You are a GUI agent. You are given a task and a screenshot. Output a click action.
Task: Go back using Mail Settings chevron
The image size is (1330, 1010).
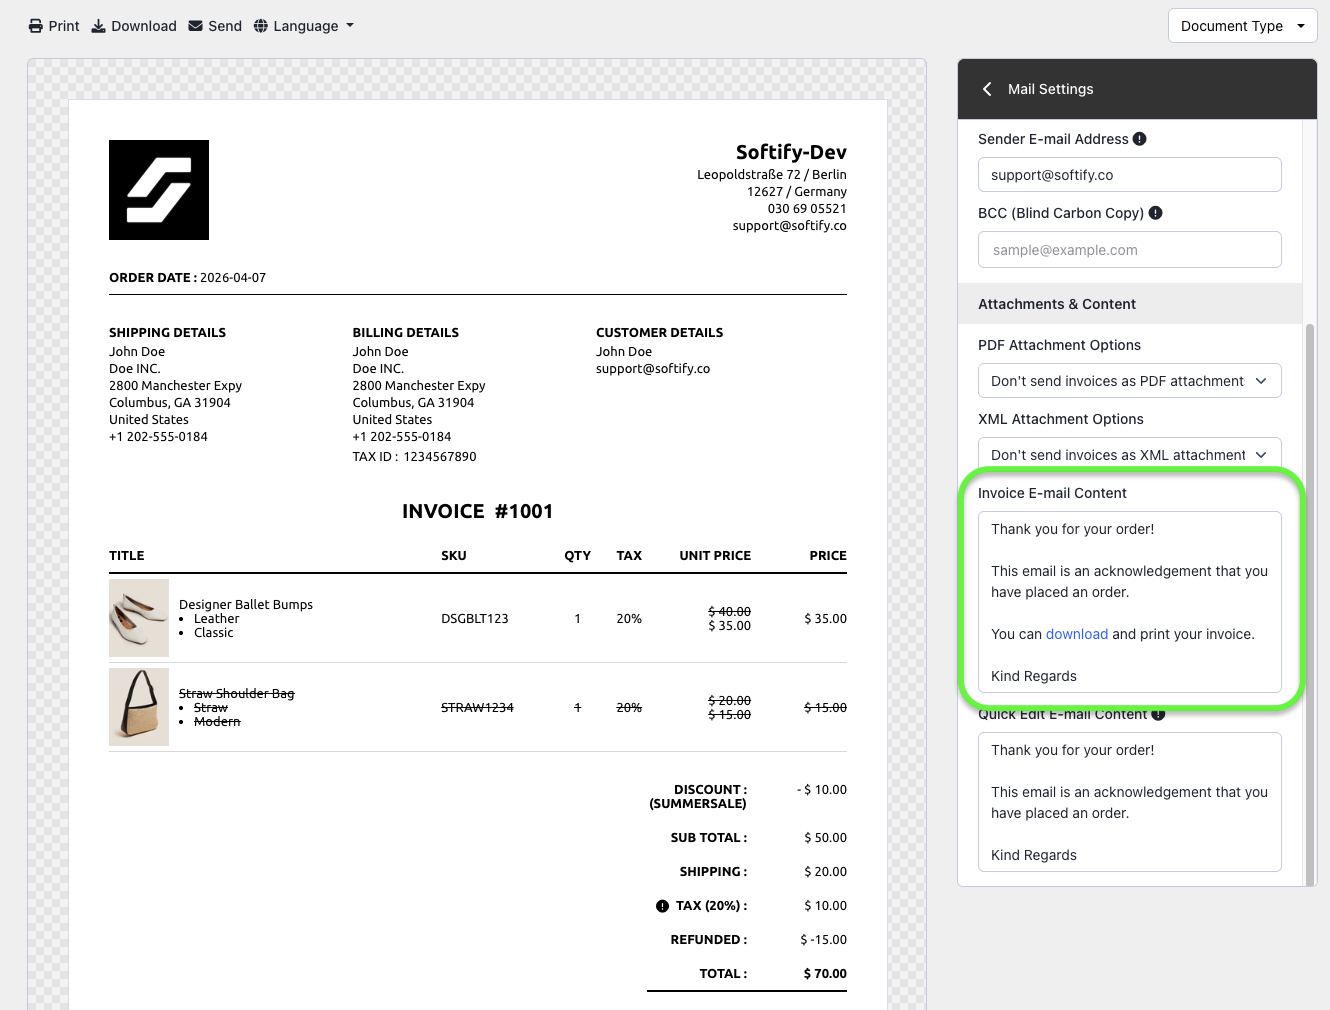click(x=987, y=89)
